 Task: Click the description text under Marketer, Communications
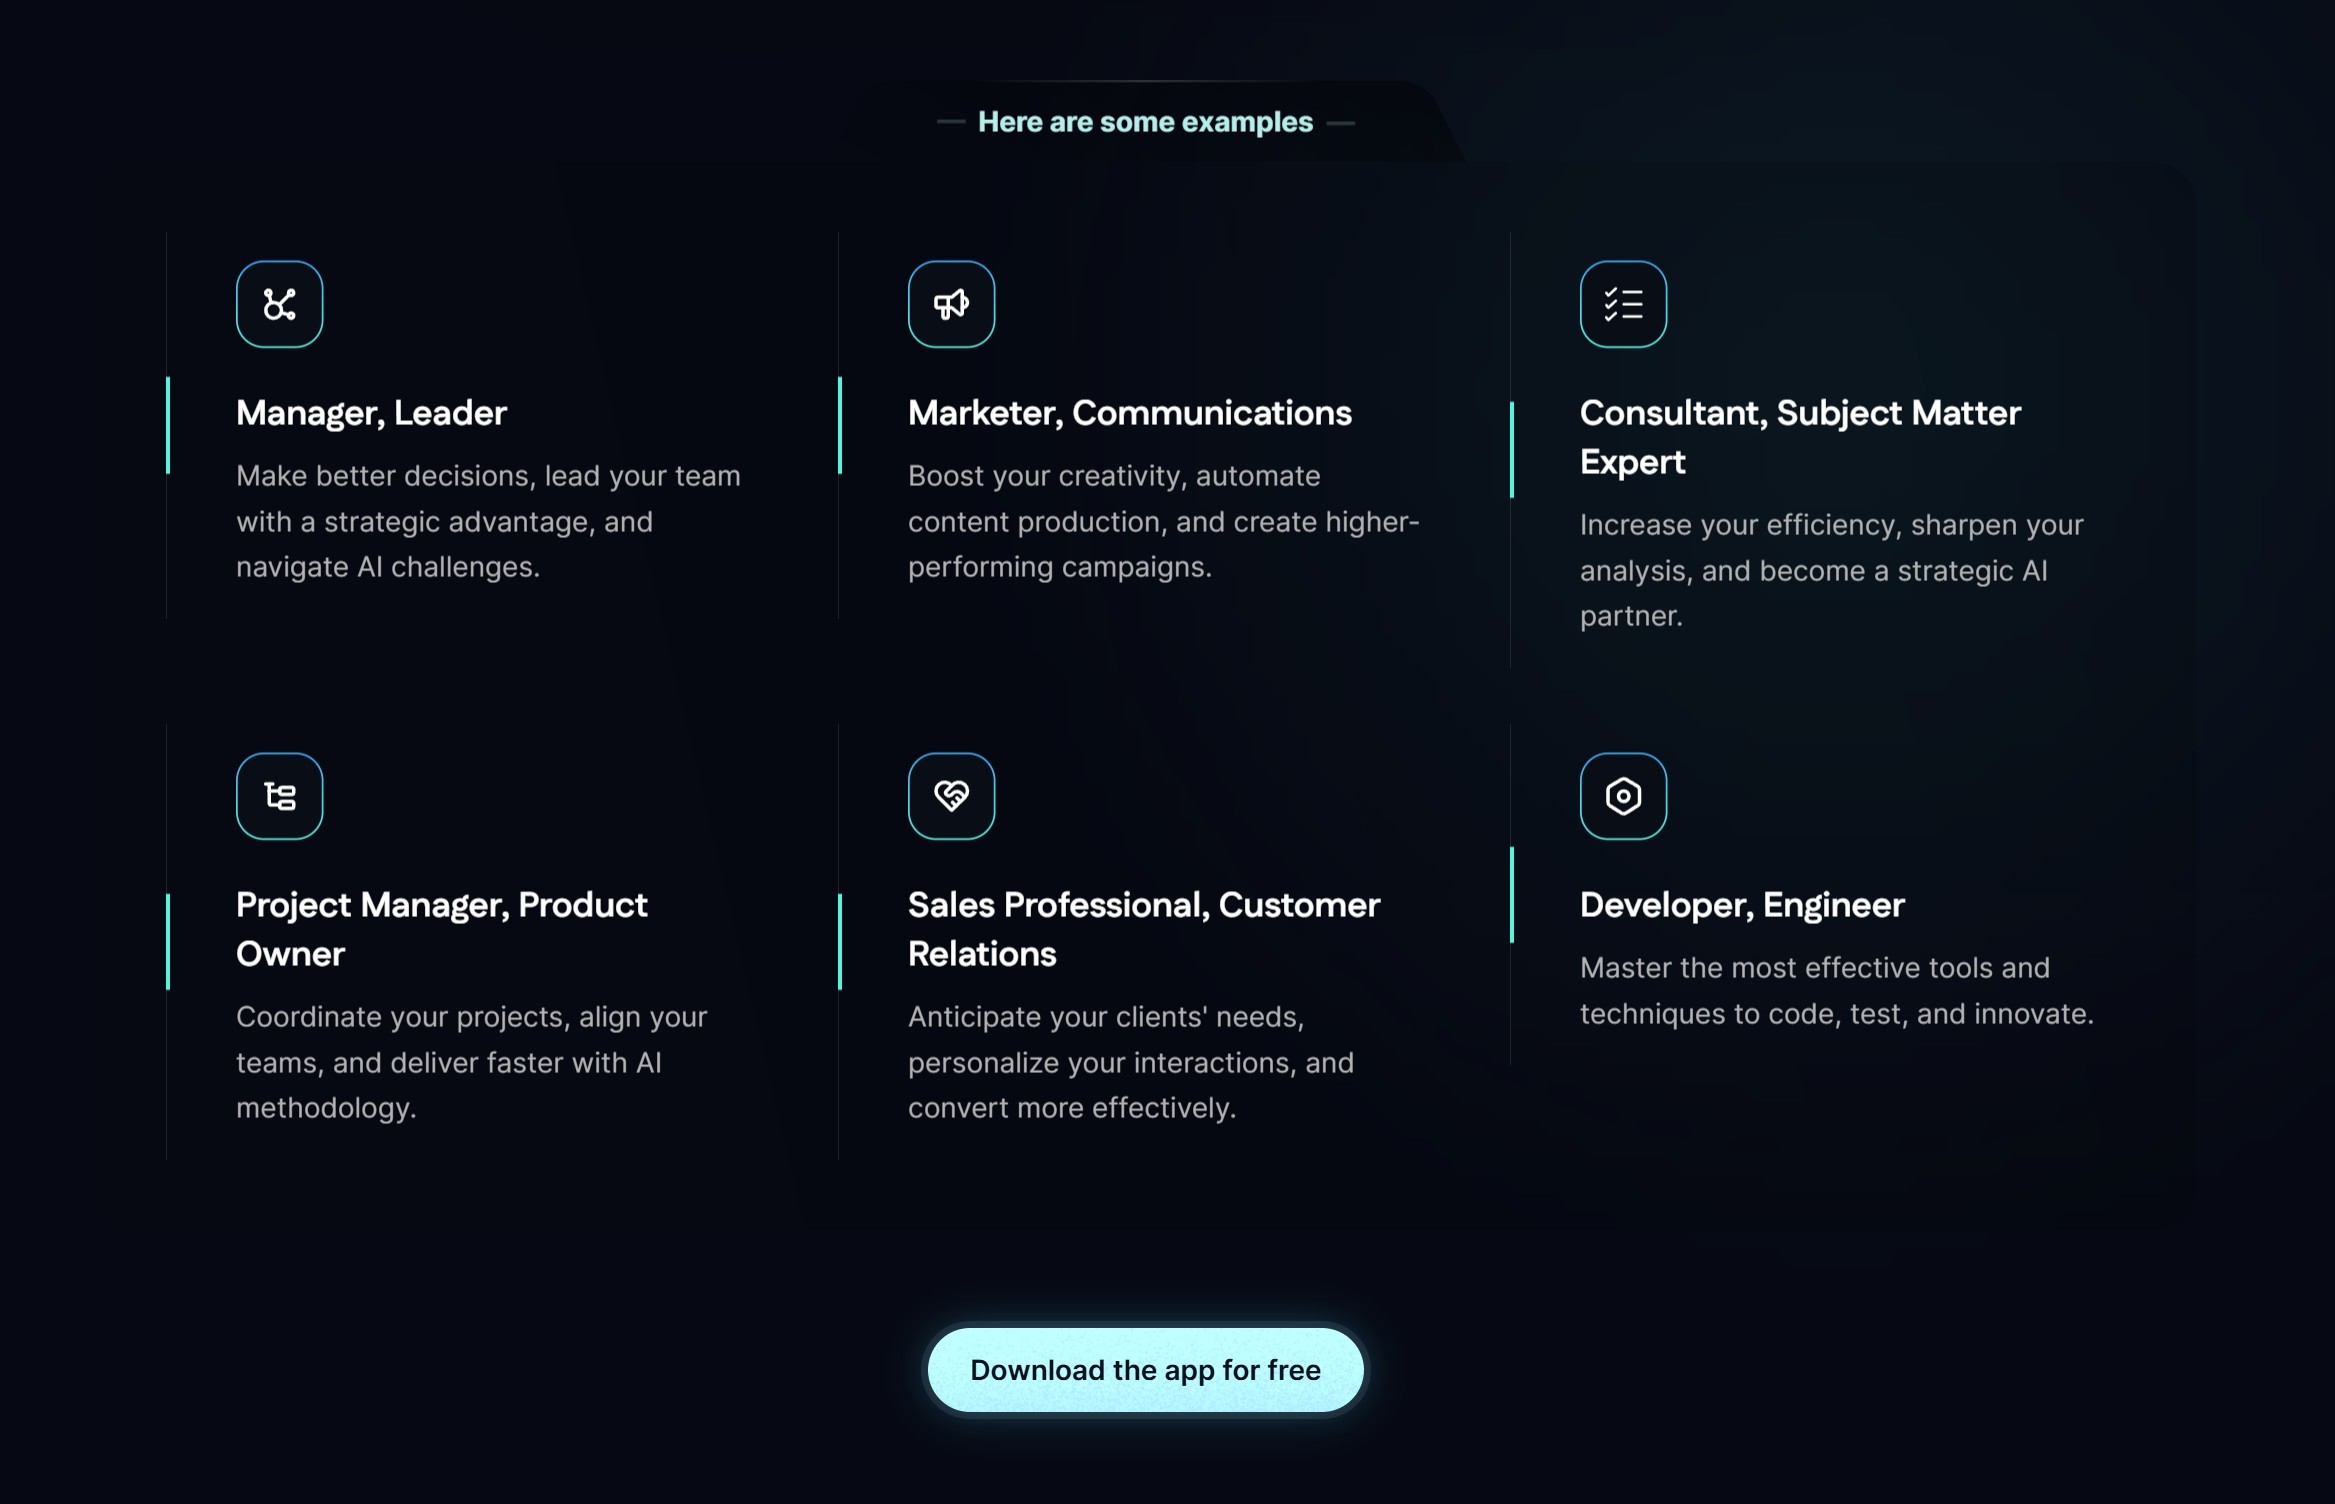(x=1162, y=521)
